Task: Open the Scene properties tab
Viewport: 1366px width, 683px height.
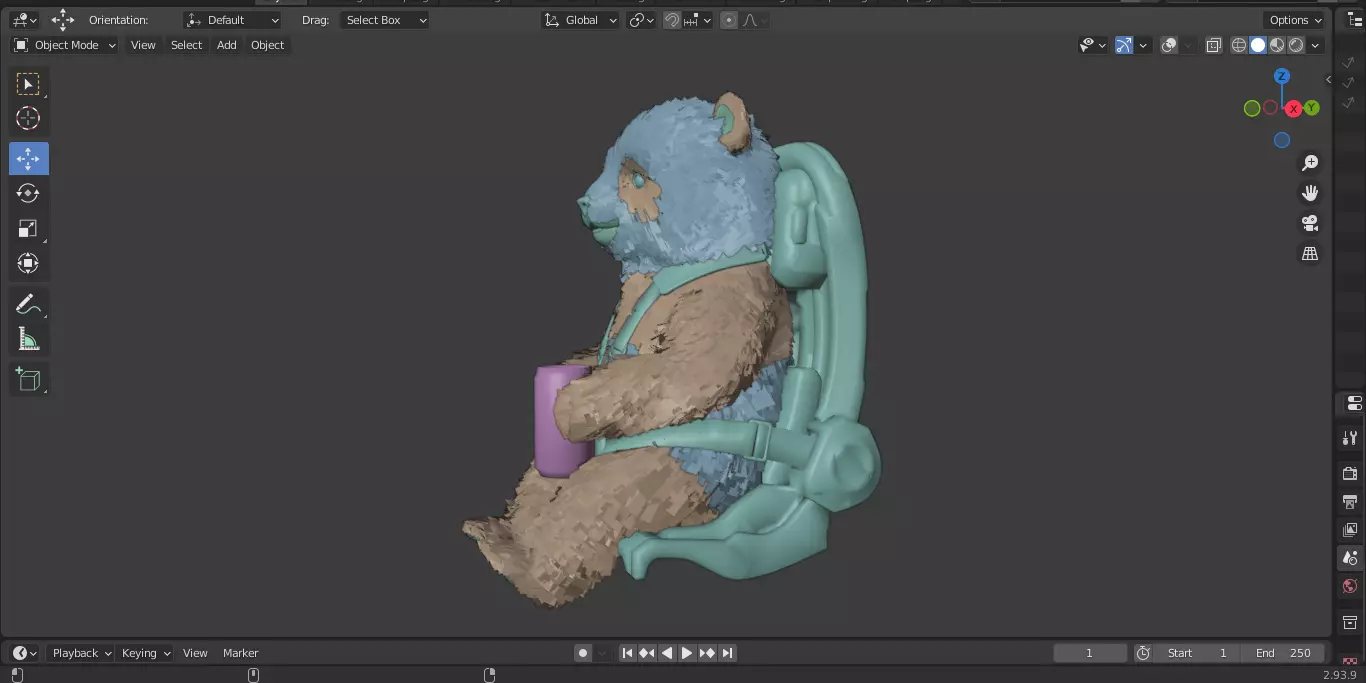Action: pyautogui.click(x=1350, y=558)
